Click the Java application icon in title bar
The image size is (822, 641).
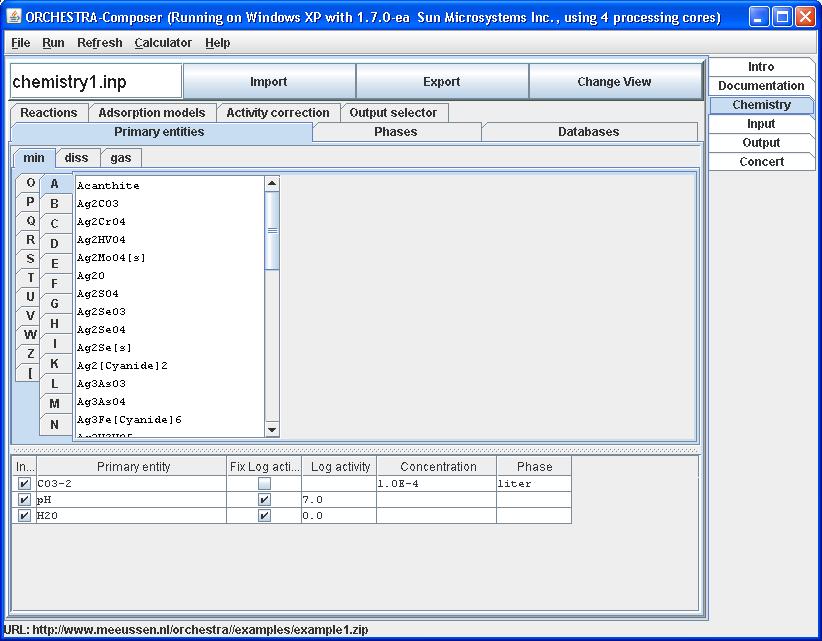click(x=14, y=16)
